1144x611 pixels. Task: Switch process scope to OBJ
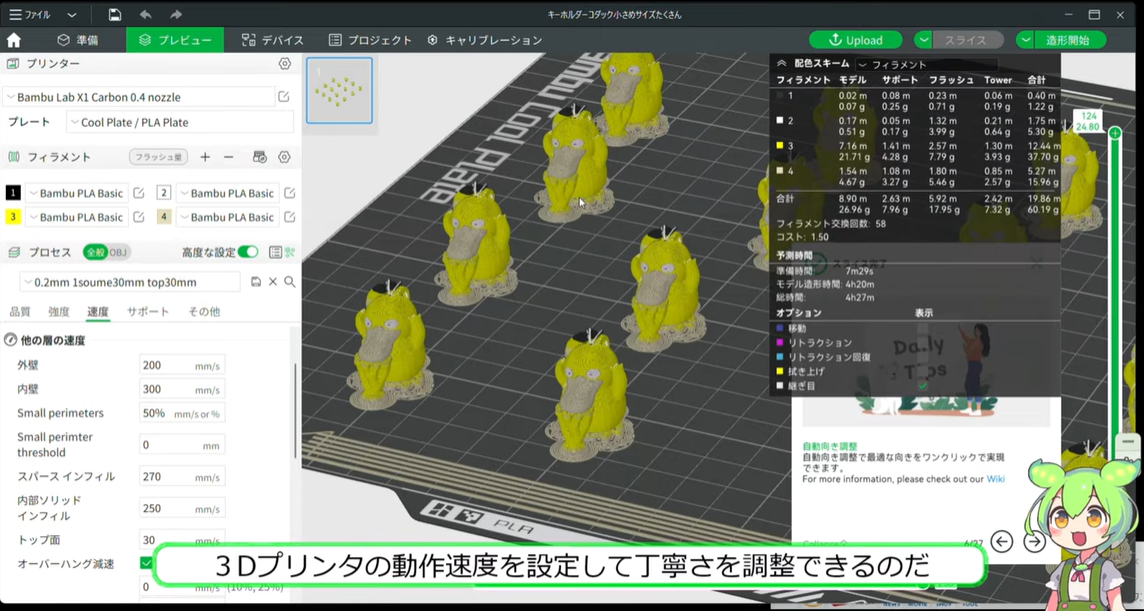tap(118, 252)
